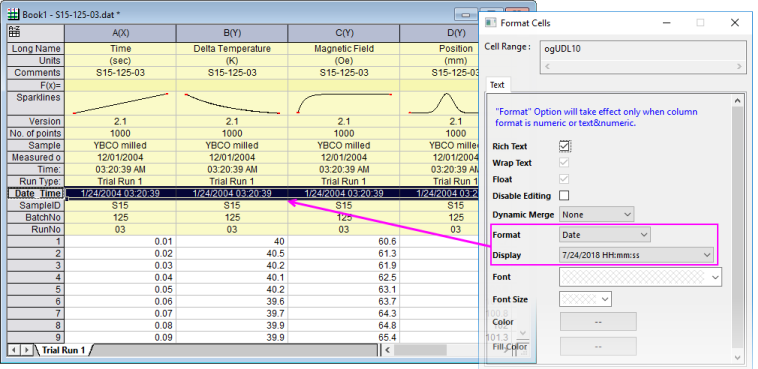This screenshot has width=758, height=369.
Task: Click cell with value 0.06 in column A
Action: click(120, 301)
